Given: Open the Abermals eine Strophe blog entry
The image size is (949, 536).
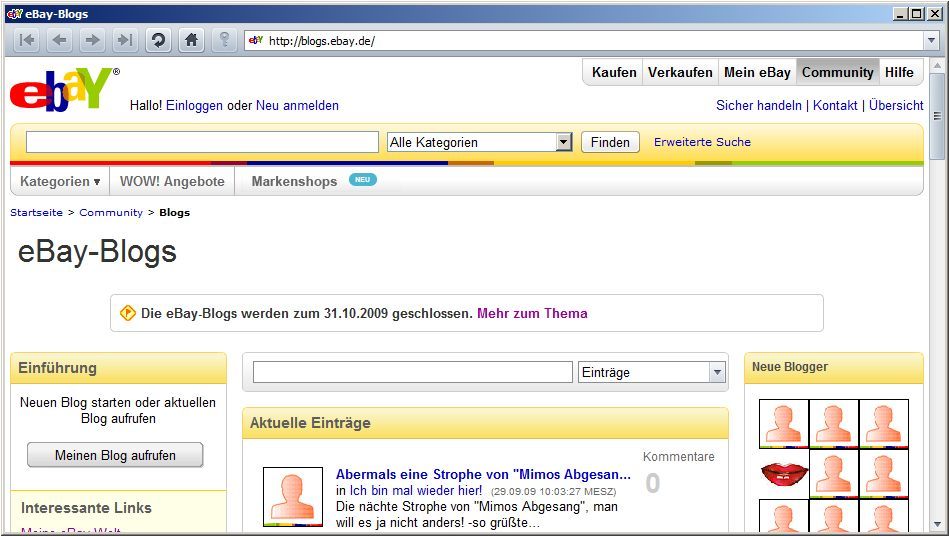Looking at the screenshot, I should (483, 474).
